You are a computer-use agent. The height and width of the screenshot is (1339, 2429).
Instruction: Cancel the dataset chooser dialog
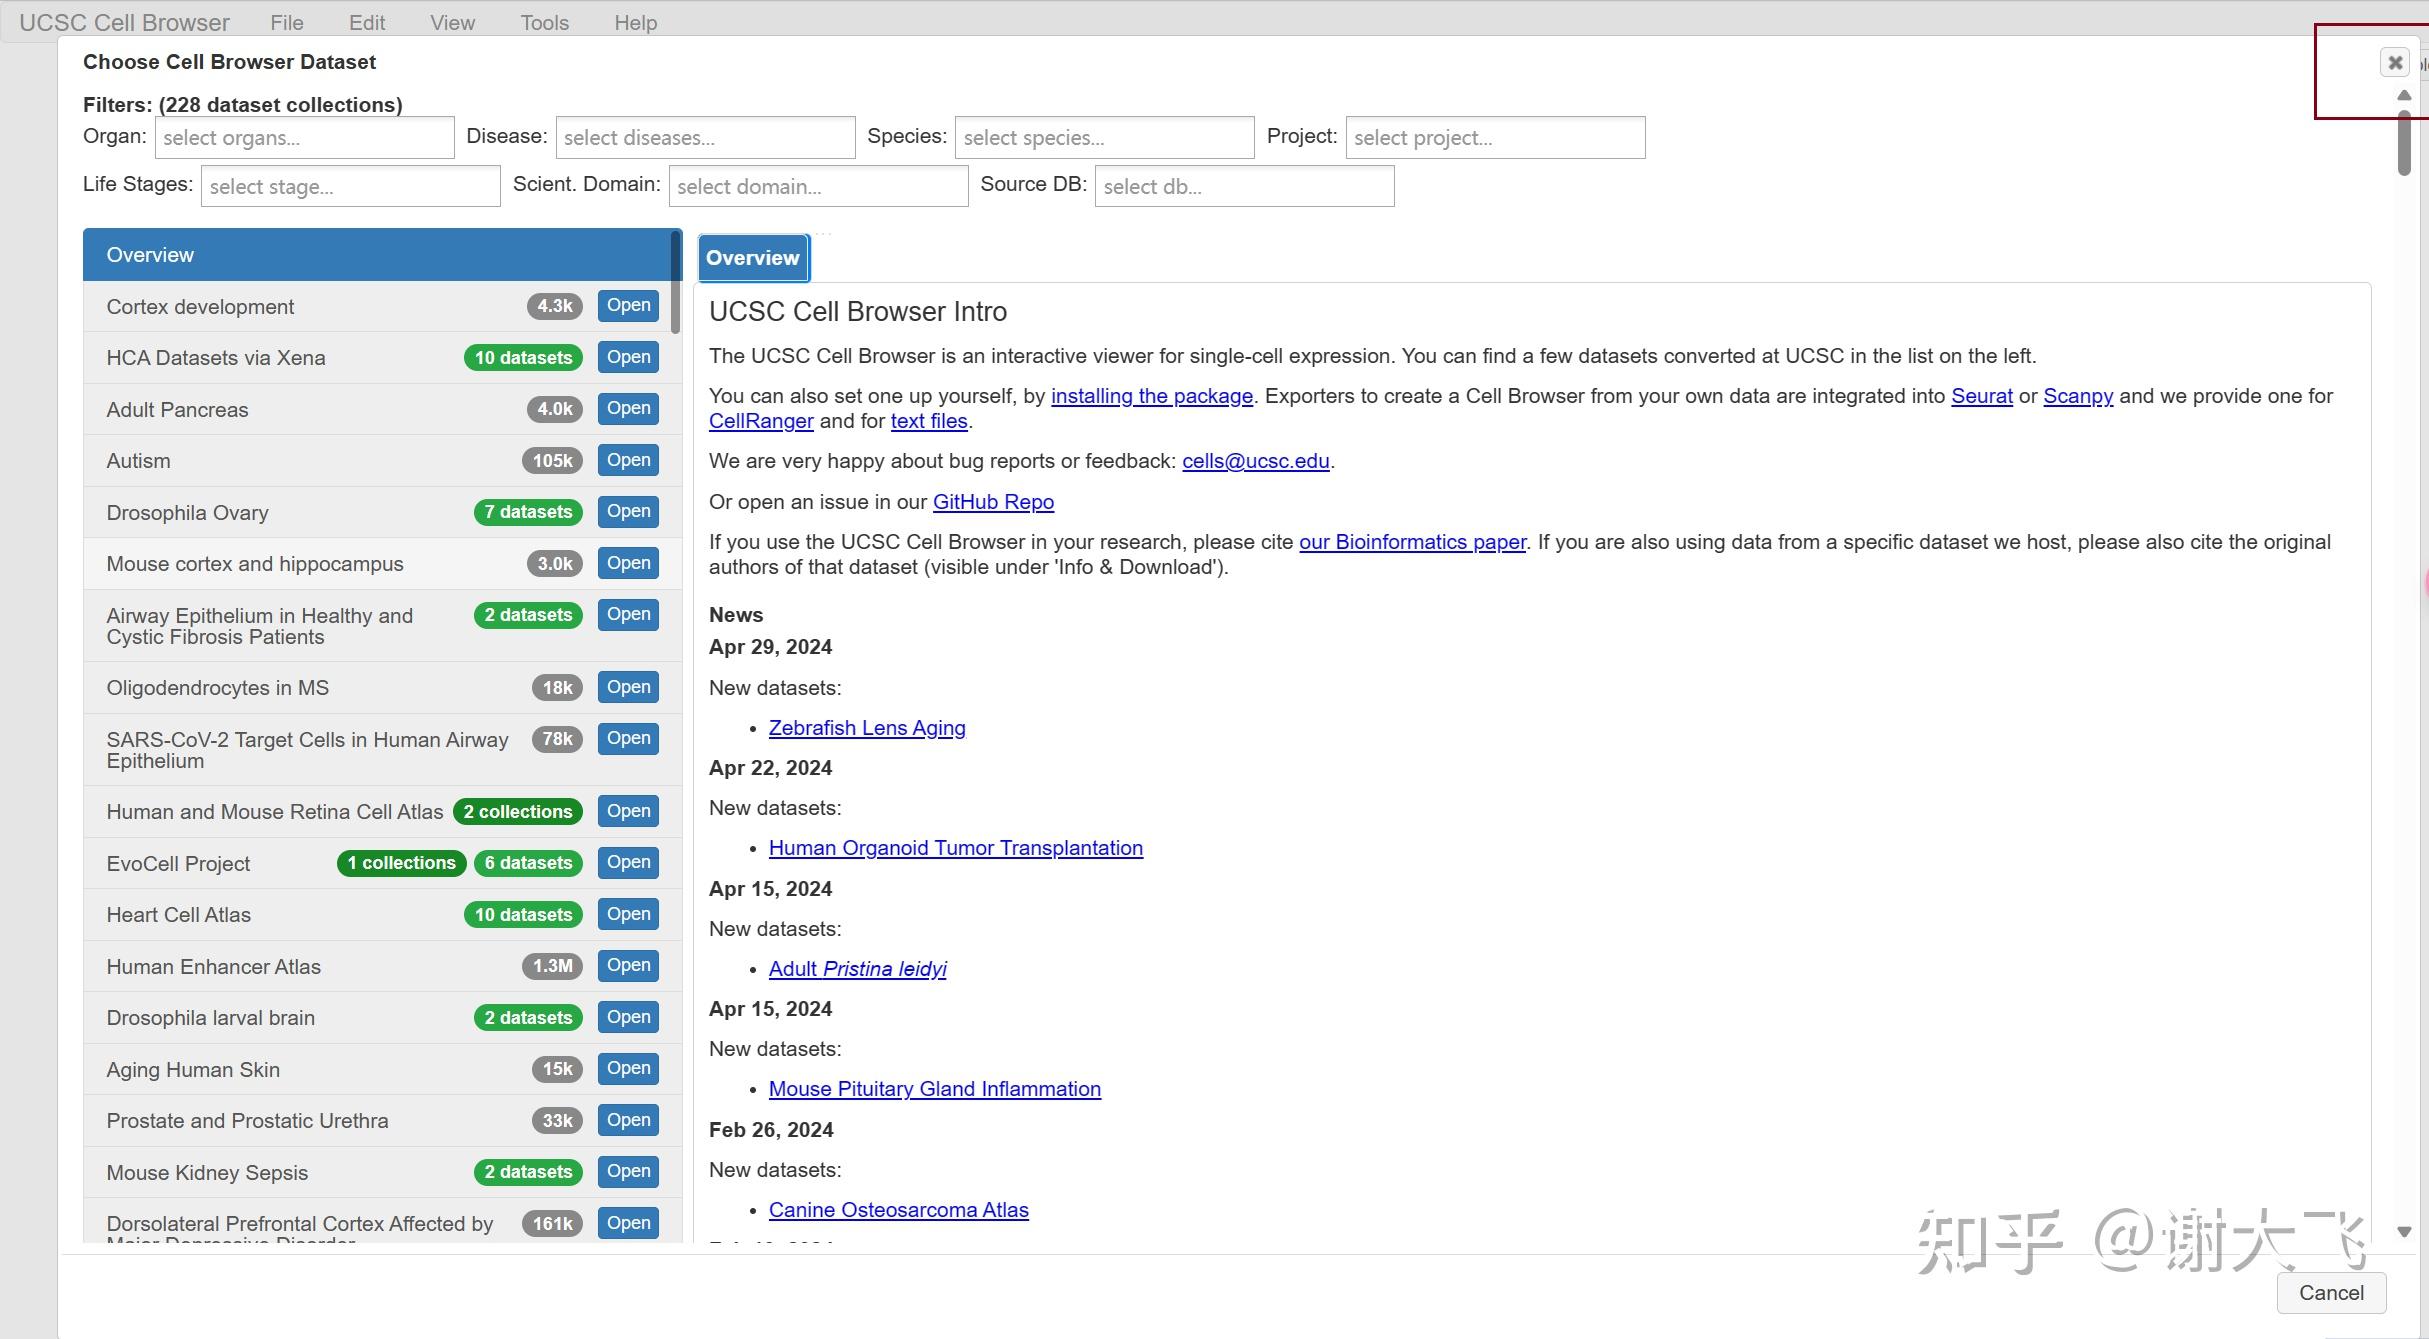(x=2330, y=1292)
